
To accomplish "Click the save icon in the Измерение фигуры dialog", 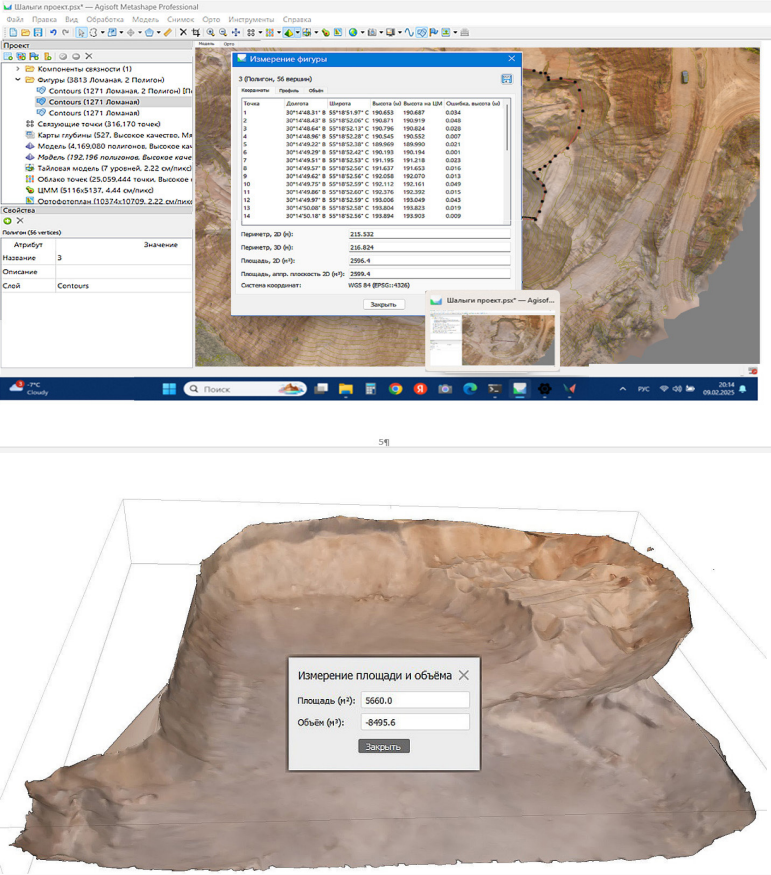I will 507,79.
